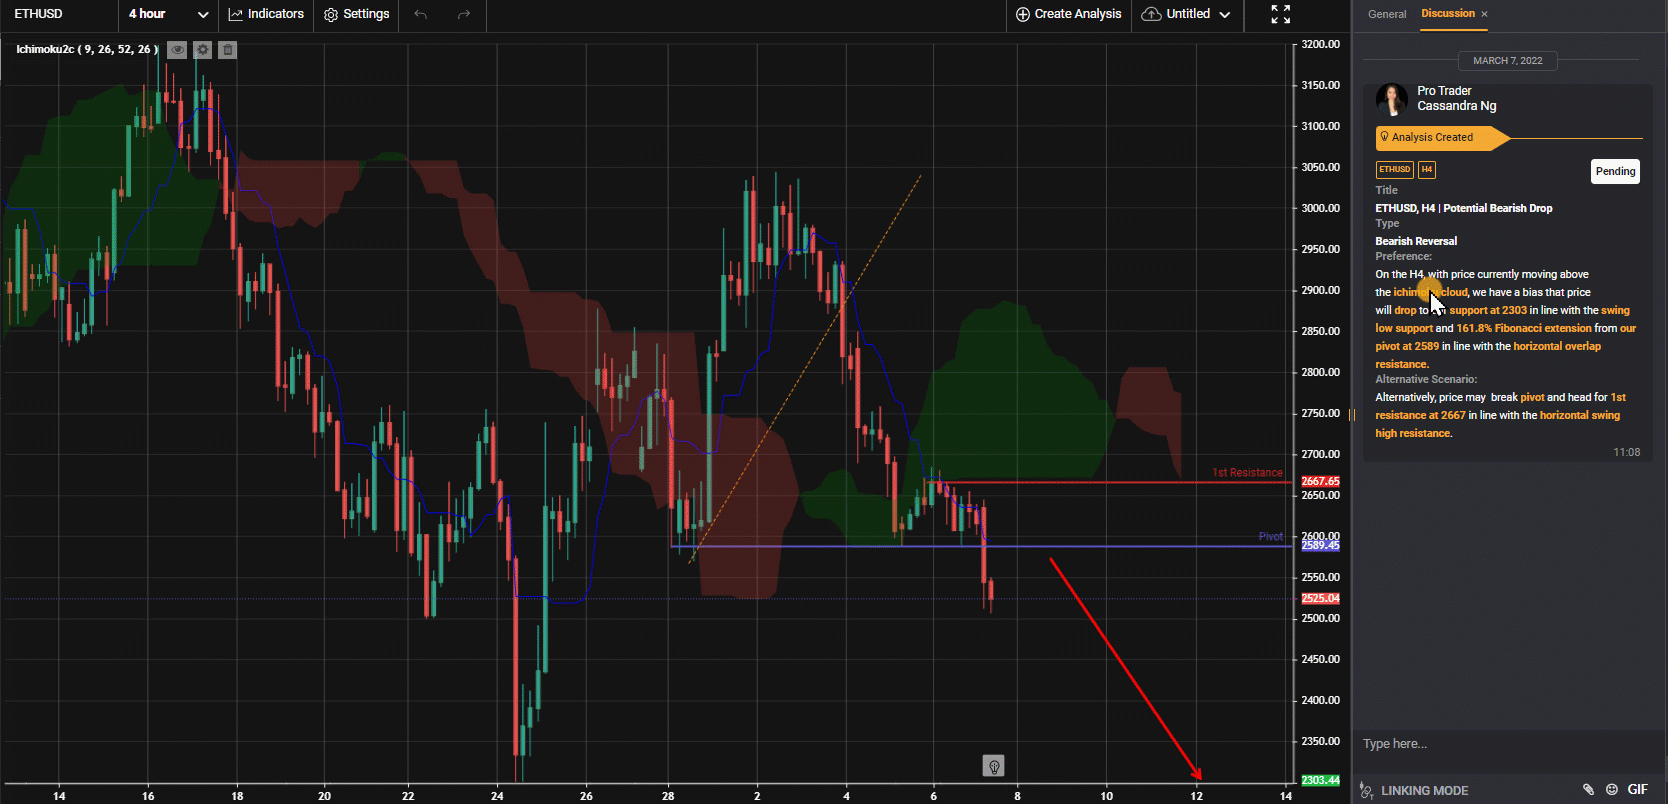
Task: Click the 'ETHUSD, H4 | Potential Bearish Drop' title
Action: click(x=1464, y=208)
